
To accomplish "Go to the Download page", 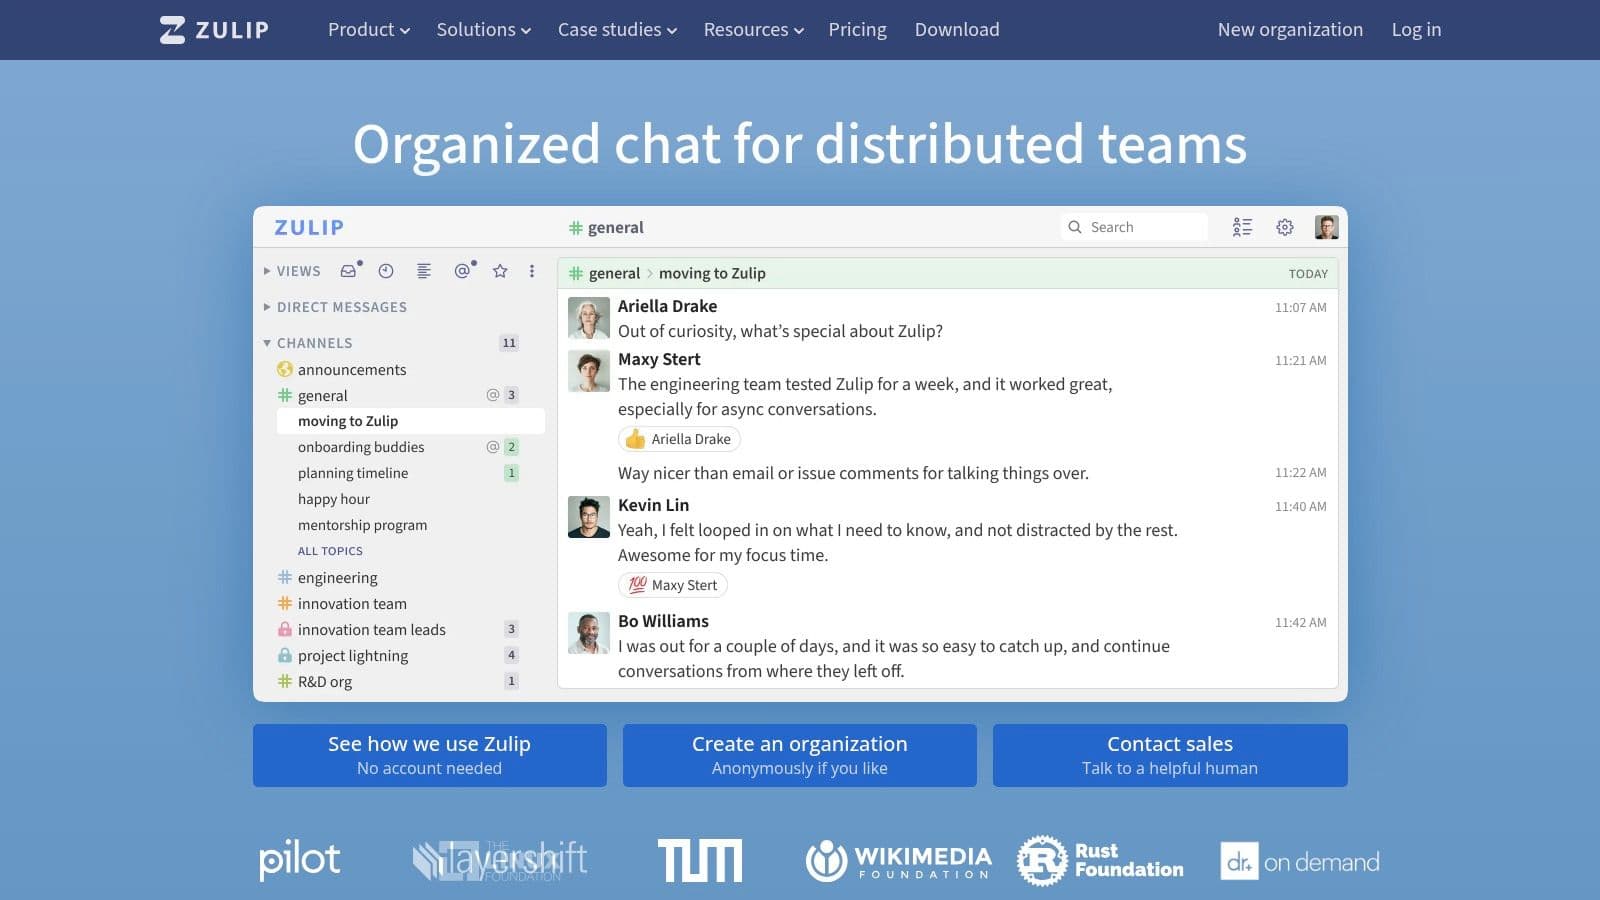I will (x=957, y=30).
